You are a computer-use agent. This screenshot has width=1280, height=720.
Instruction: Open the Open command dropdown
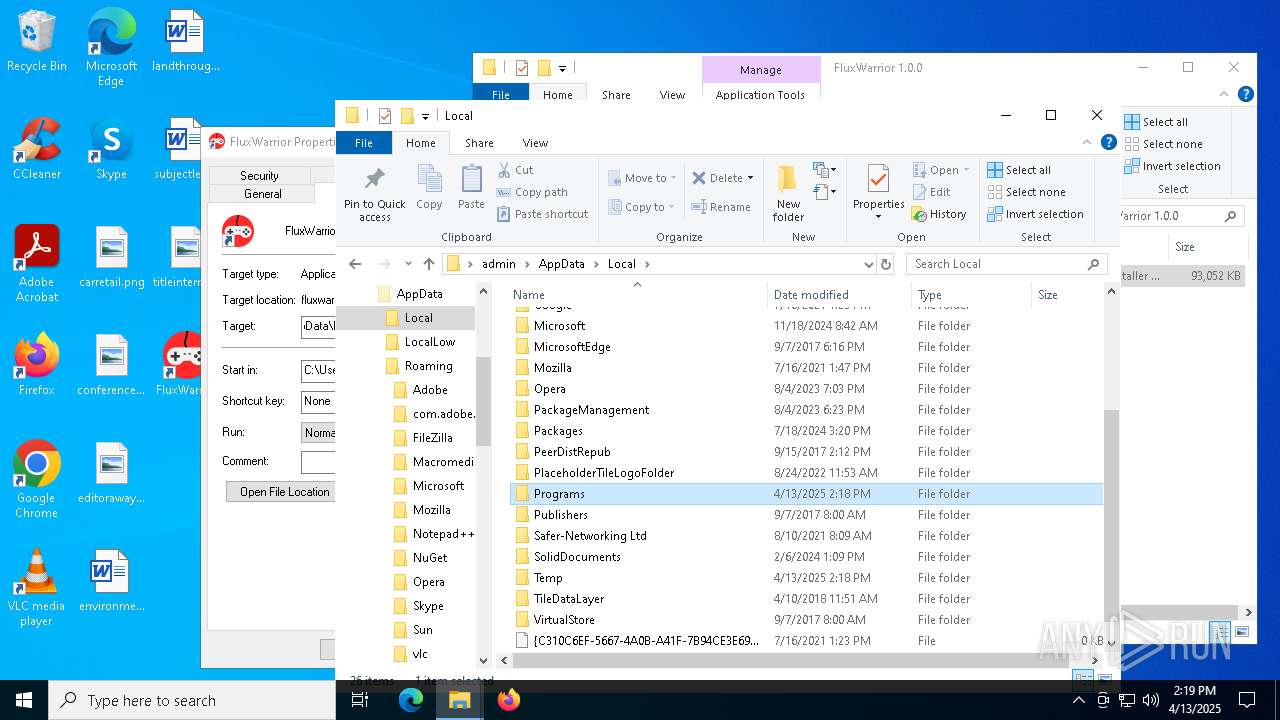(x=966, y=170)
